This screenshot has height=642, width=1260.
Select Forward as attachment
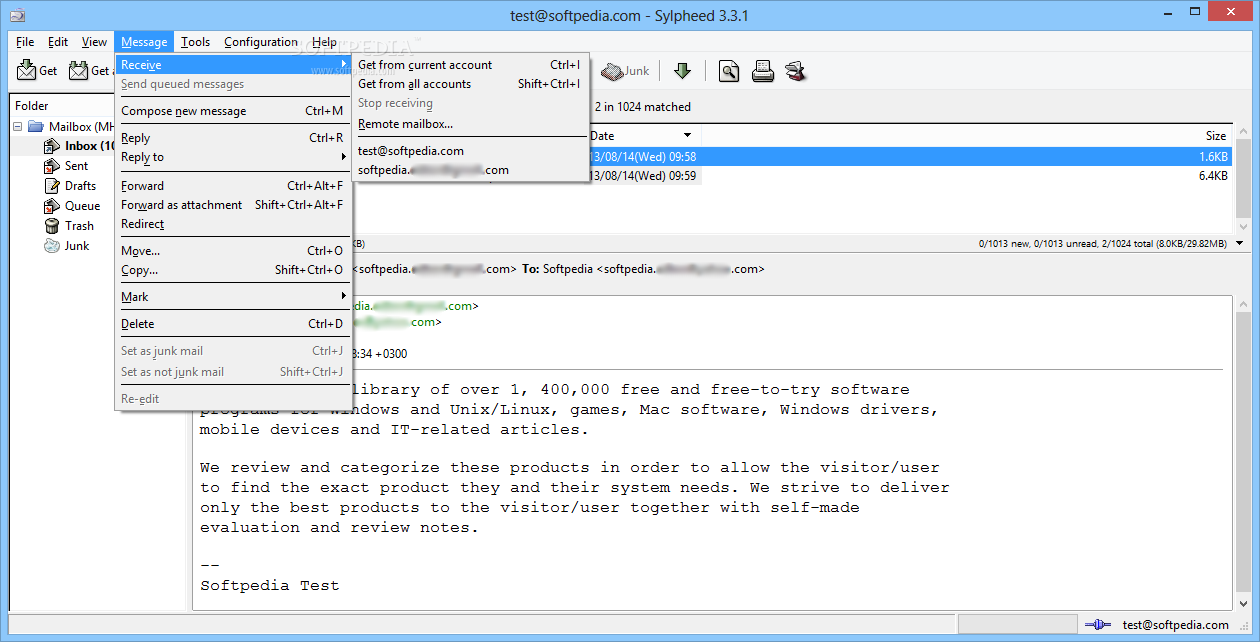[x=232, y=205]
